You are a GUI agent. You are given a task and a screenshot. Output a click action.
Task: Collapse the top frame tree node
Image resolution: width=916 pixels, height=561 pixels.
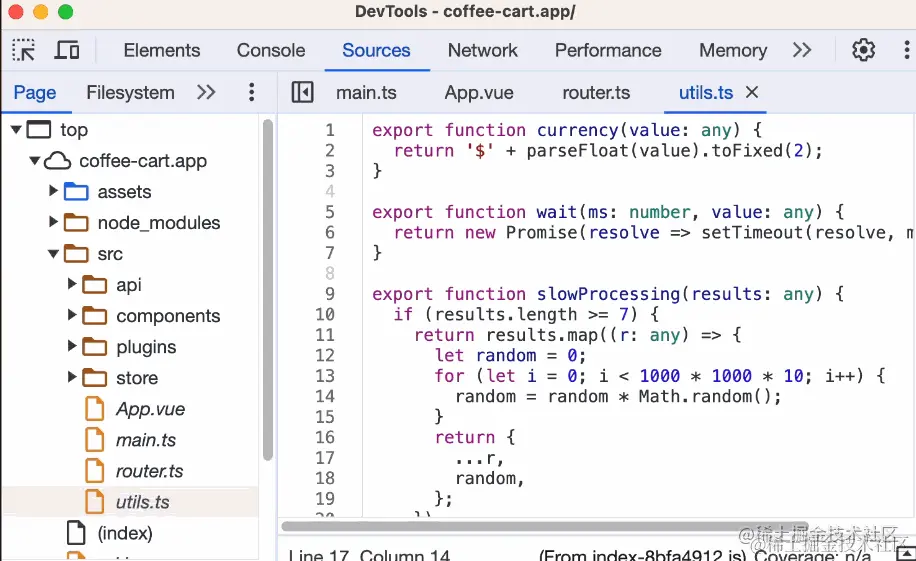click(16, 129)
